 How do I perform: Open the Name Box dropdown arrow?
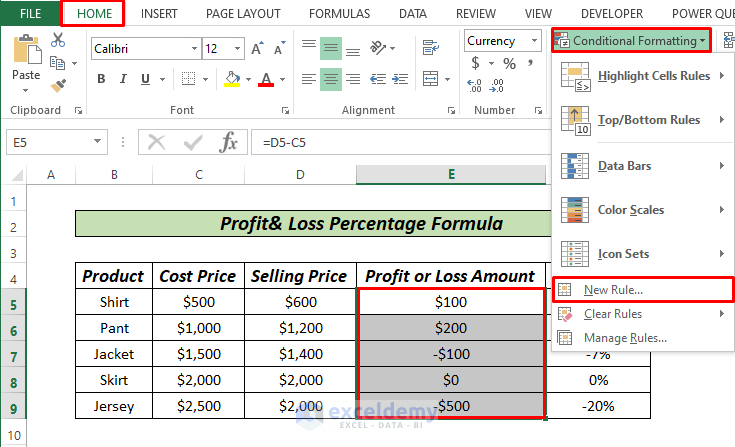[97, 142]
